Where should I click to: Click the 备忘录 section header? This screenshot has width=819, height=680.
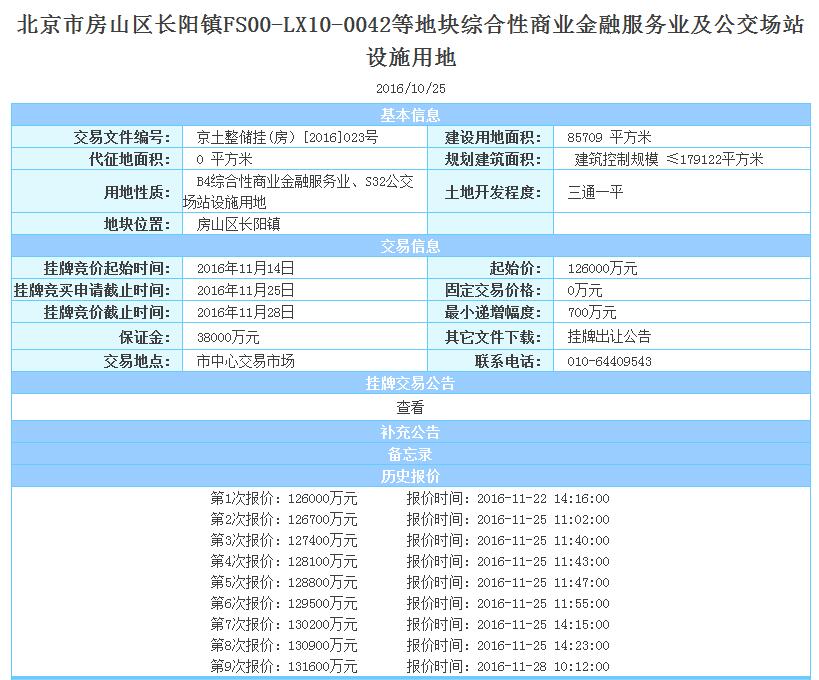410,454
